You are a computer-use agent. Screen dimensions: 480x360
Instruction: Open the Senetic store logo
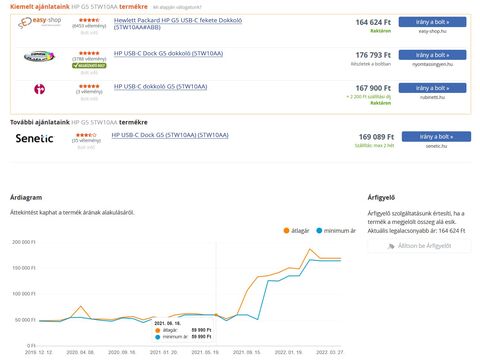pos(34,138)
